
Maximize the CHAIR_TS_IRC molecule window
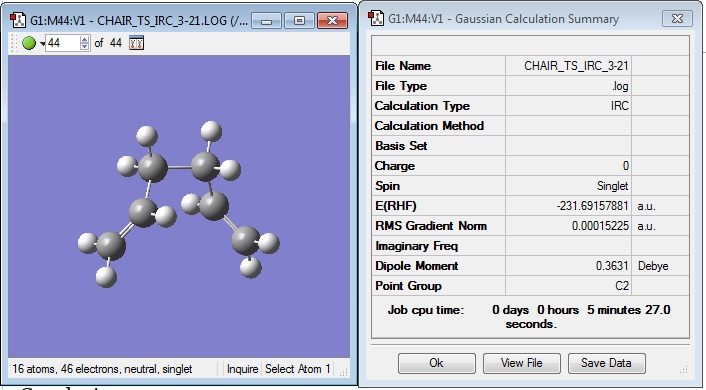point(299,20)
